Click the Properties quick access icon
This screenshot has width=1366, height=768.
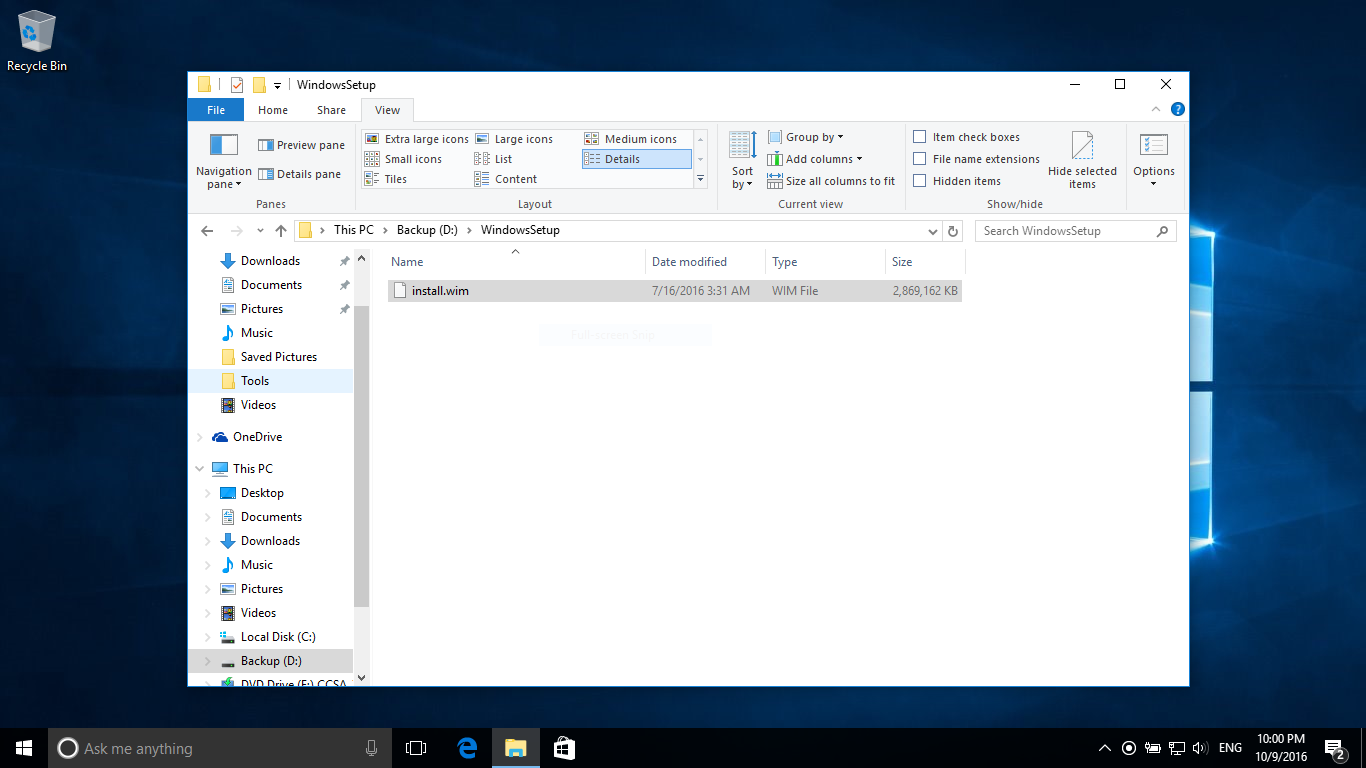pos(237,85)
